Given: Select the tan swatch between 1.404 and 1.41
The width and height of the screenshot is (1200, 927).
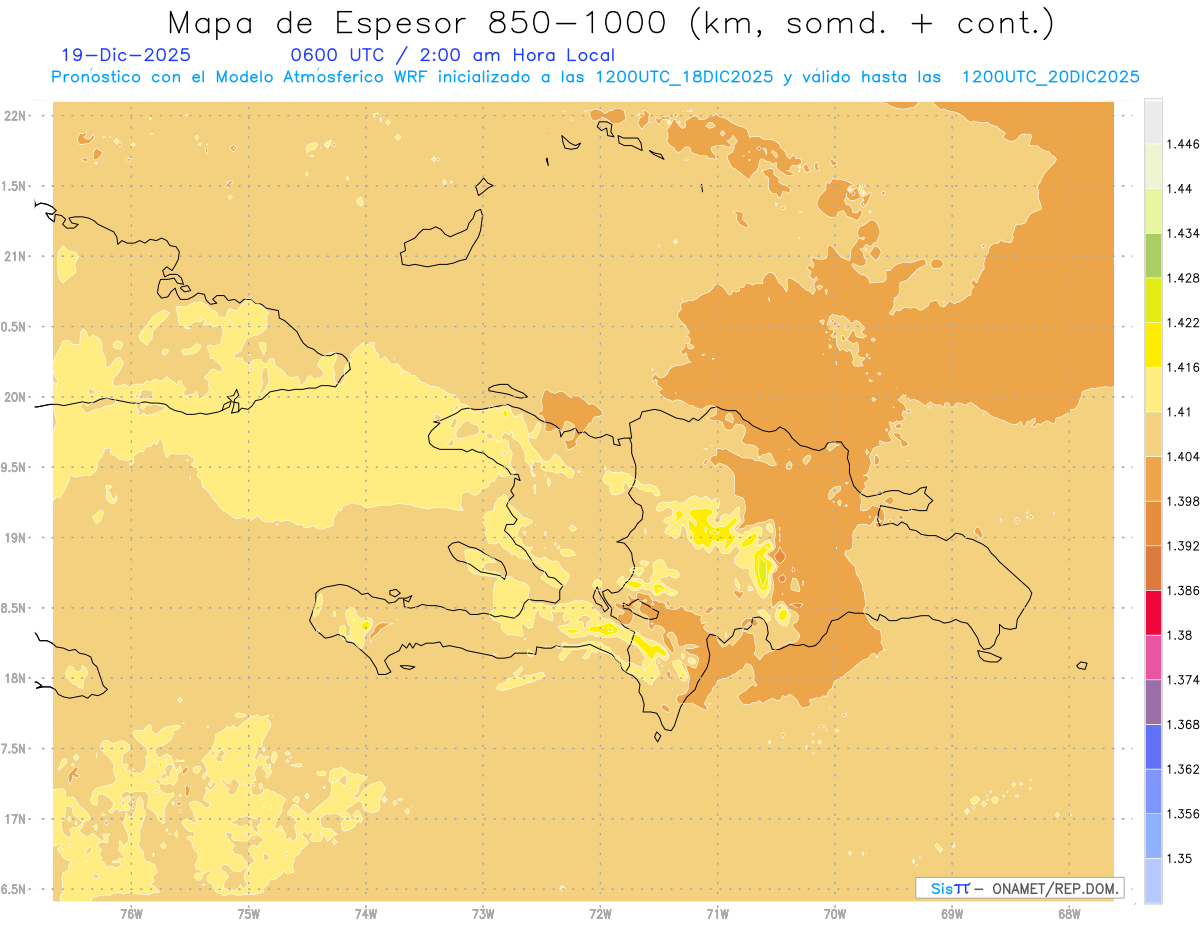Looking at the screenshot, I should click(1153, 434).
